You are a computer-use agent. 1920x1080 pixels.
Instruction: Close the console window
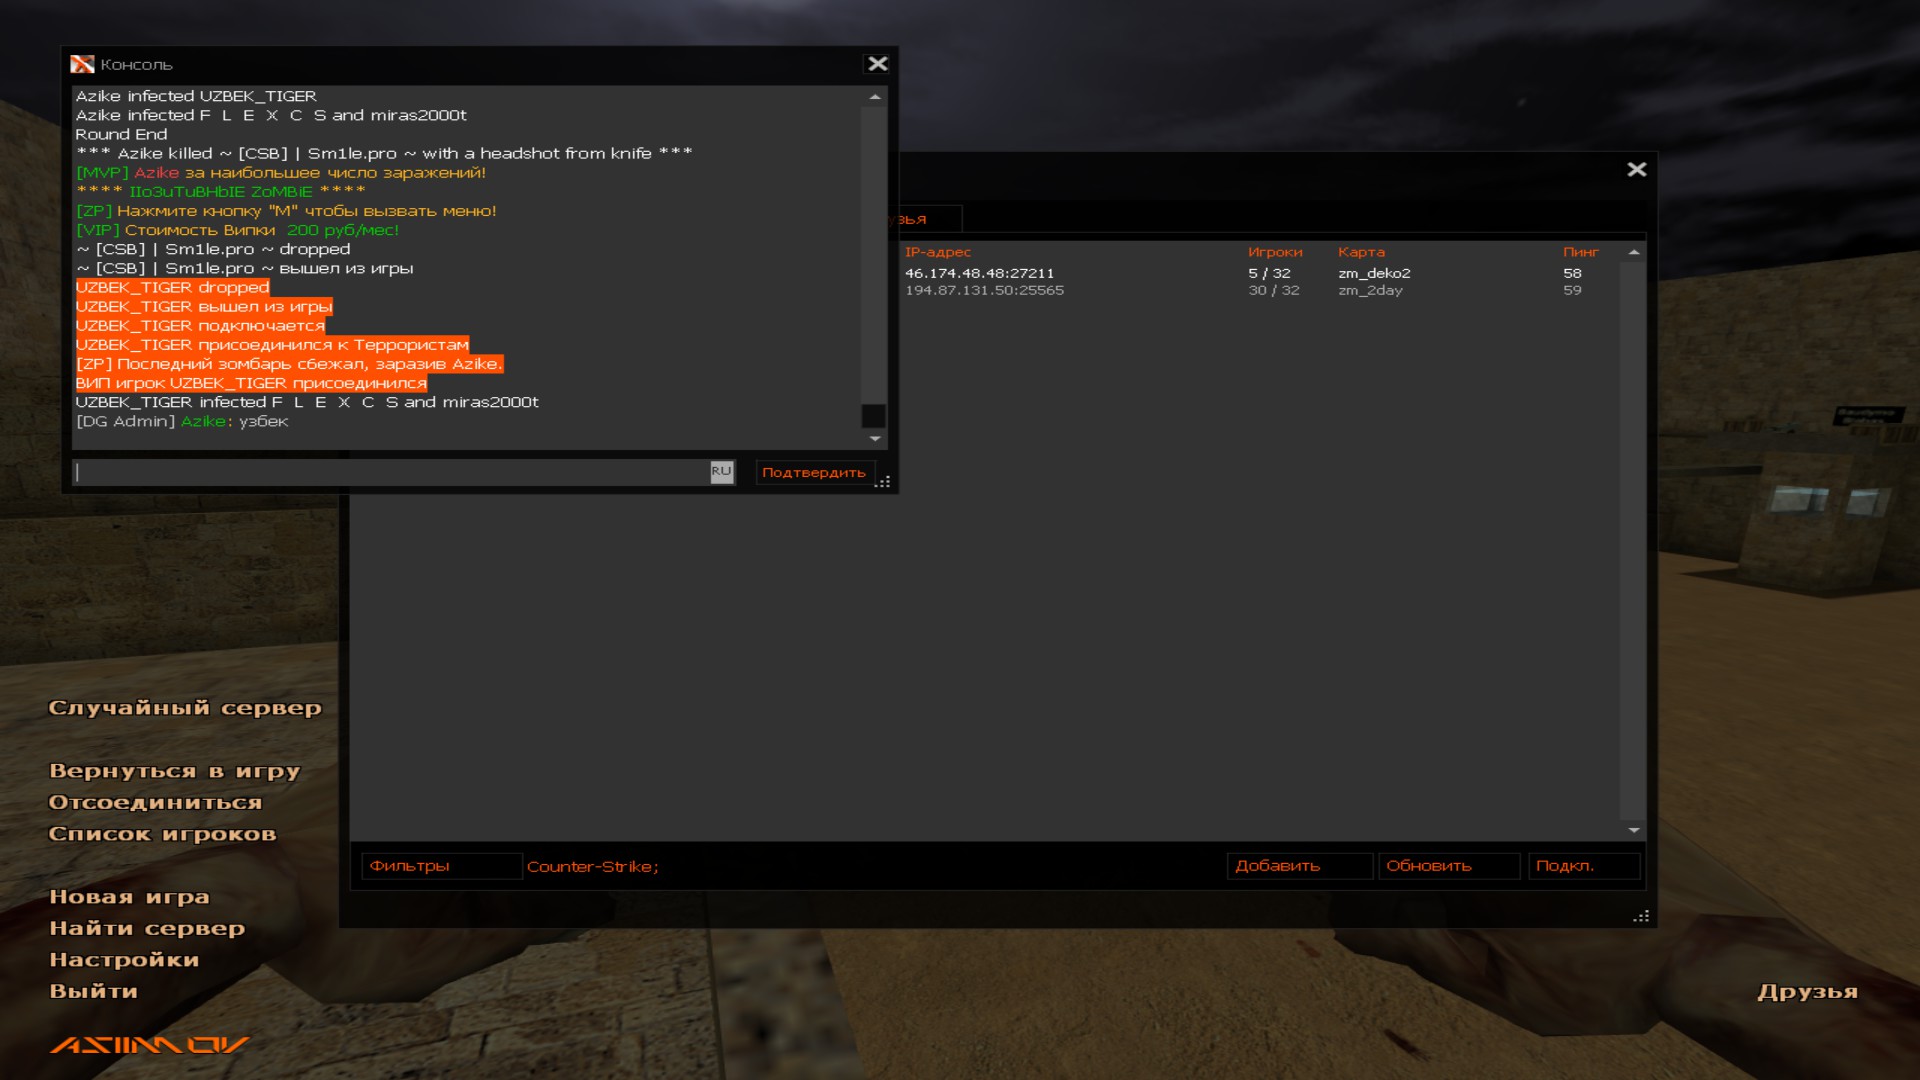(877, 64)
